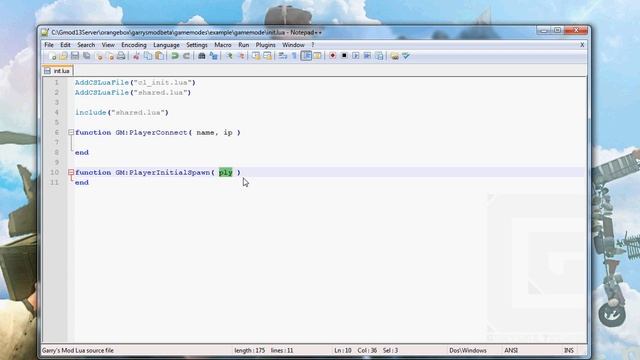Click the Save All toolbar icon
The height and width of the screenshot is (360, 640).
(x=87, y=56)
